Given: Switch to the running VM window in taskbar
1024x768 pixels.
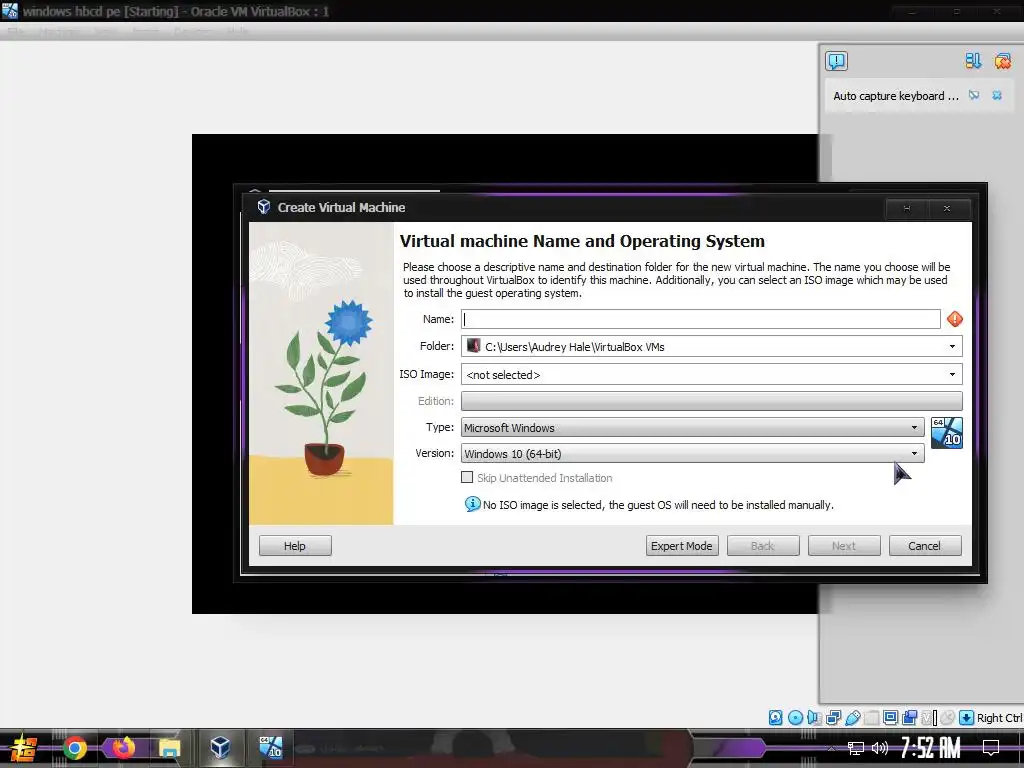Looking at the screenshot, I should point(270,746).
